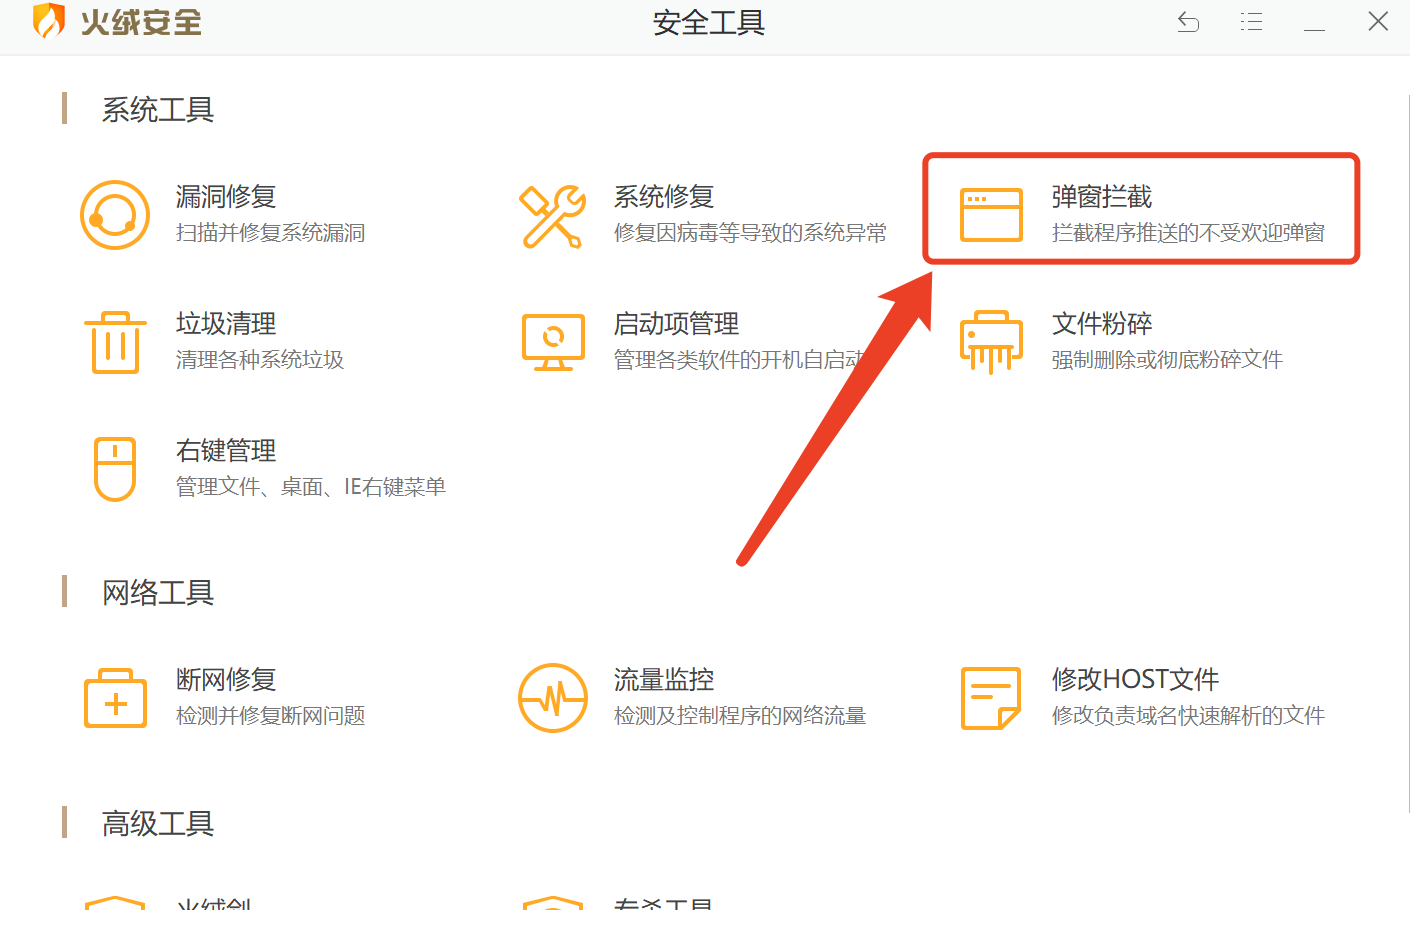Close the 安全工具 window
The height and width of the screenshot is (928, 1410).
(x=1378, y=21)
